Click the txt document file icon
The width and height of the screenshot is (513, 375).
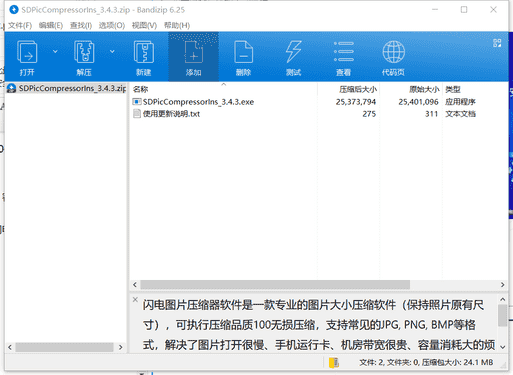pos(137,114)
